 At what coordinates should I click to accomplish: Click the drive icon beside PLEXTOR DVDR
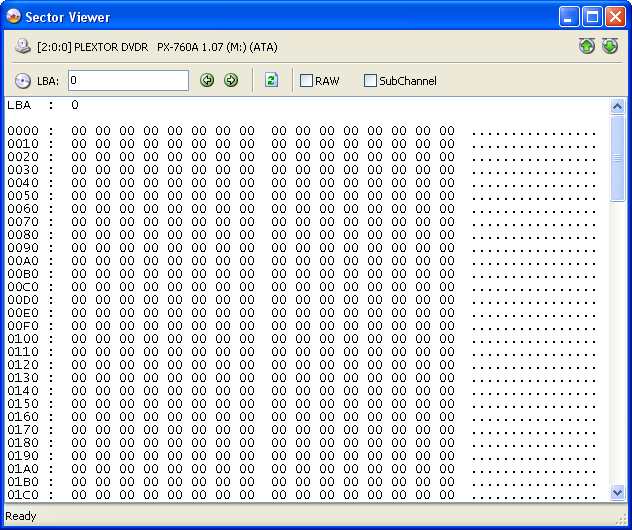click(x=23, y=46)
